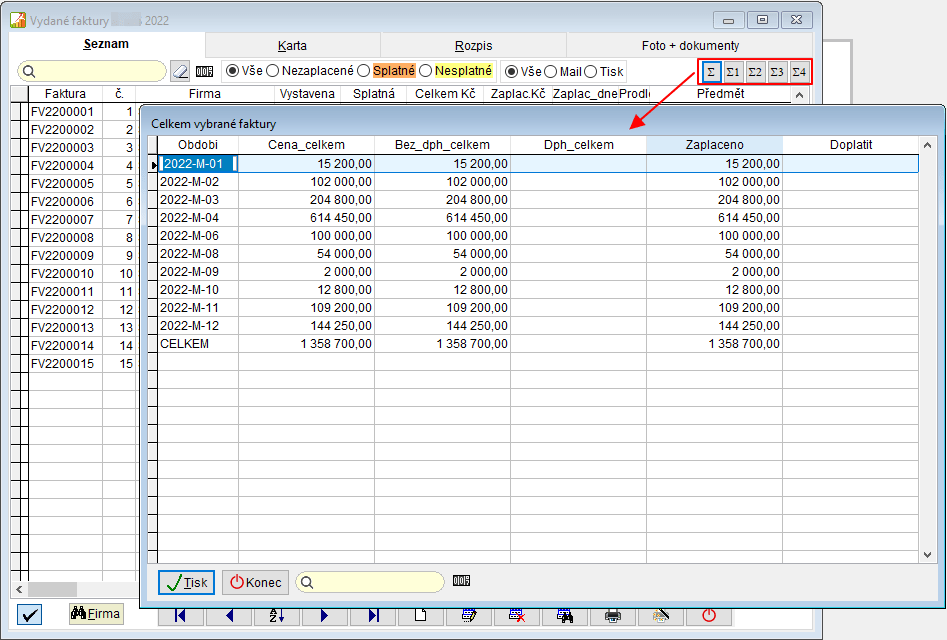Click the CELKEM total row
This screenshot has width=947, height=640.
[538, 344]
